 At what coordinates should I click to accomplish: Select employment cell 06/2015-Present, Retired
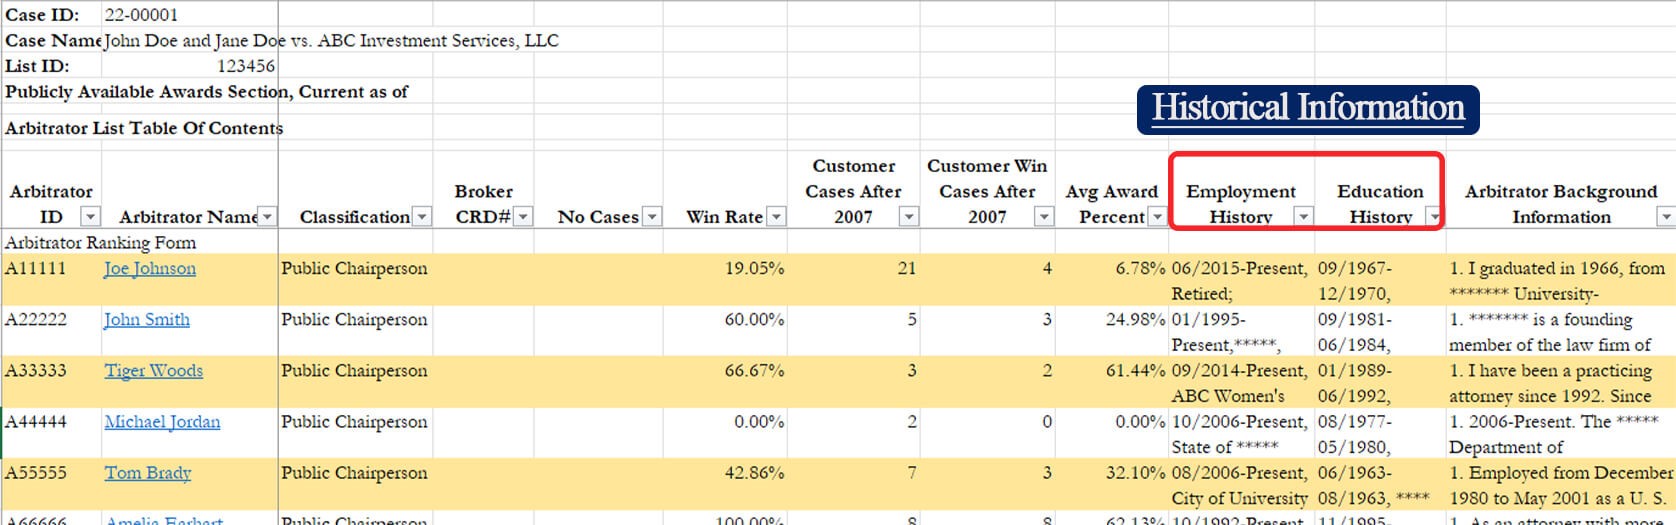click(x=1241, y=280)
